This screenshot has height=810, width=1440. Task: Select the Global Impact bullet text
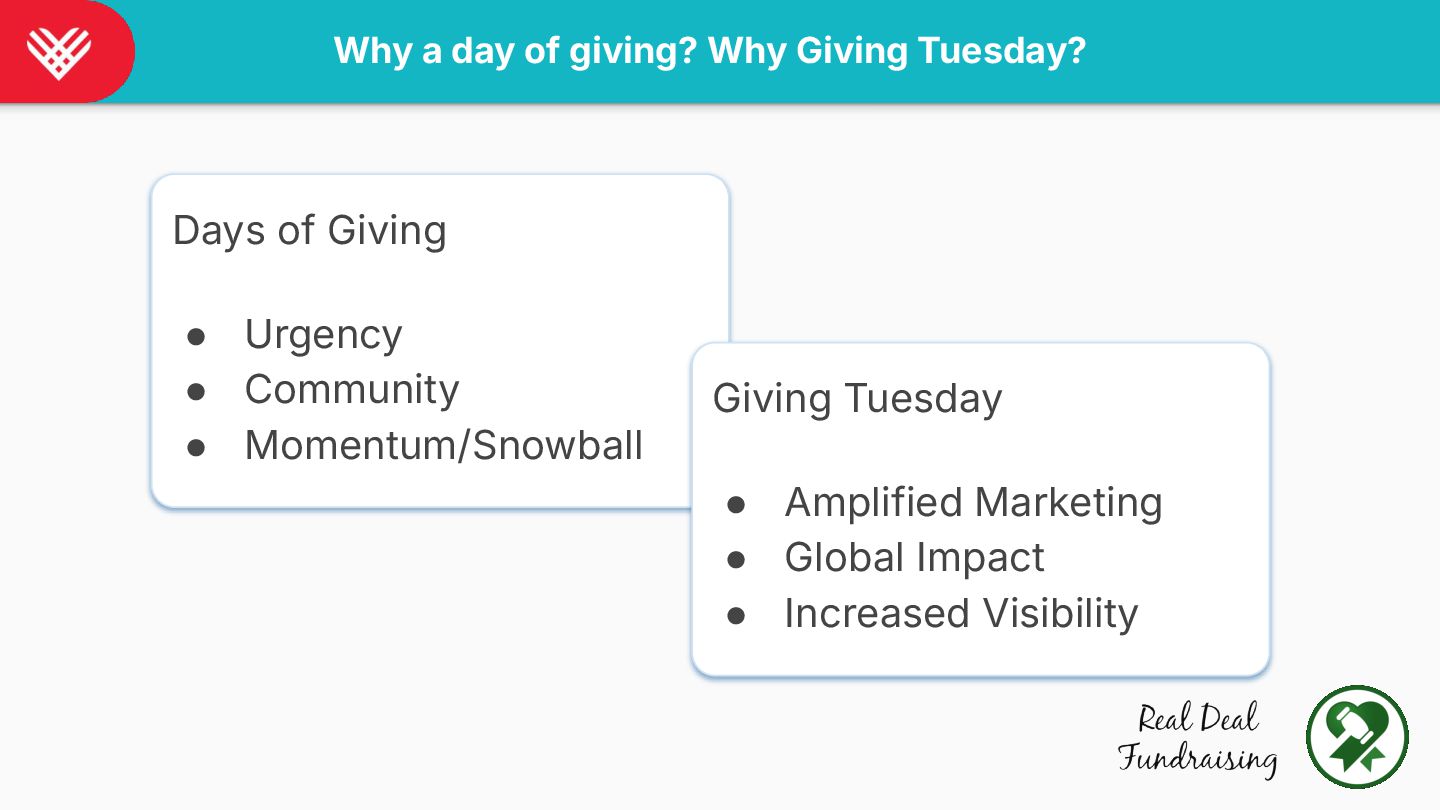914,557
